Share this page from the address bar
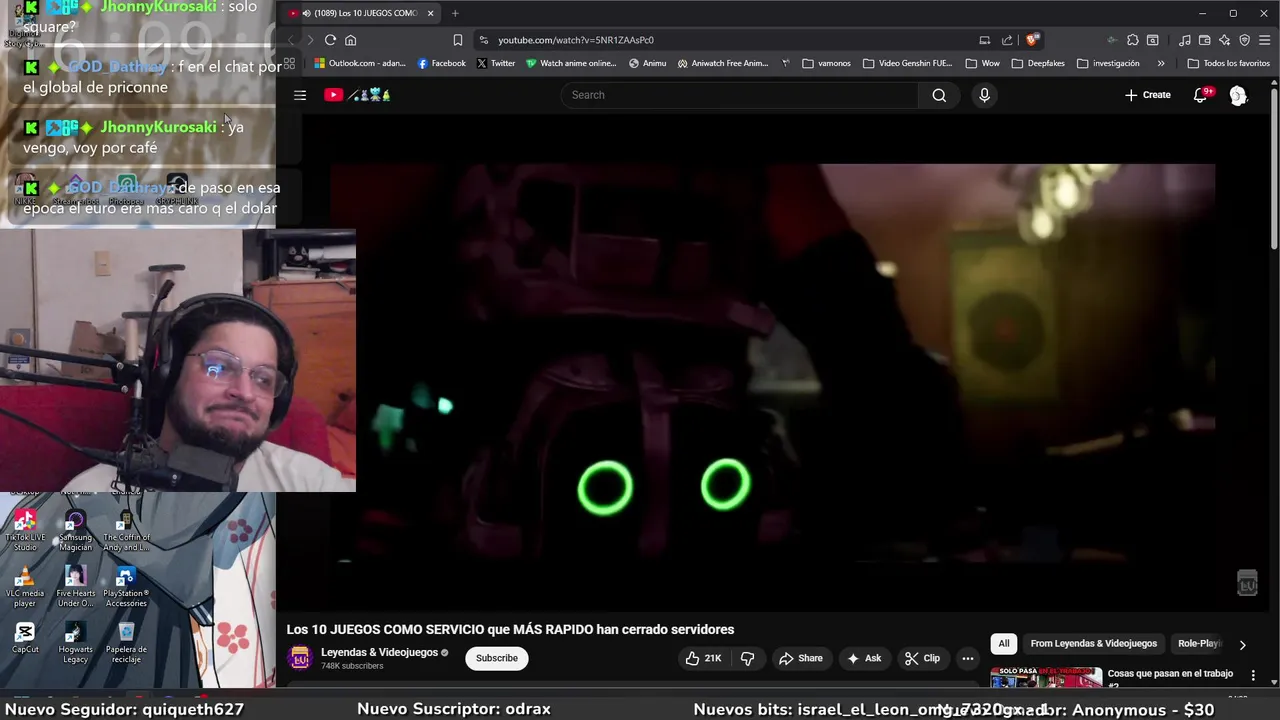 coord(1007,40)
